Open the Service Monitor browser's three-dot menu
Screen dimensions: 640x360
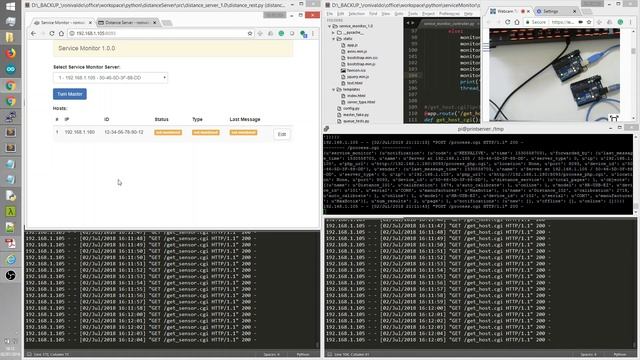tap(313, 33)
